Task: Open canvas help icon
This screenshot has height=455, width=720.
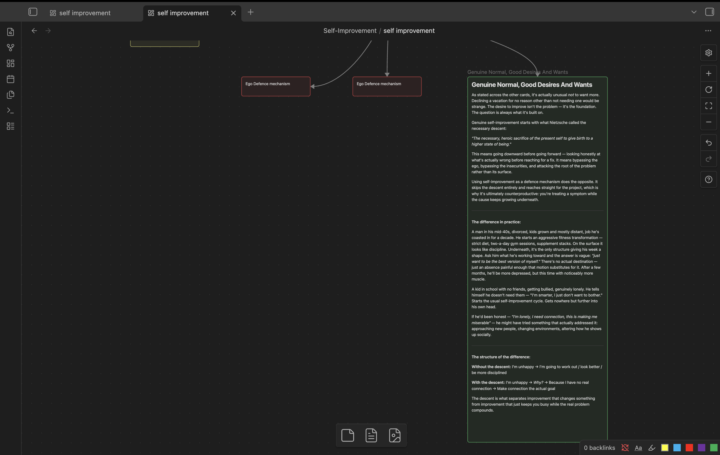Action: point(709,180)
